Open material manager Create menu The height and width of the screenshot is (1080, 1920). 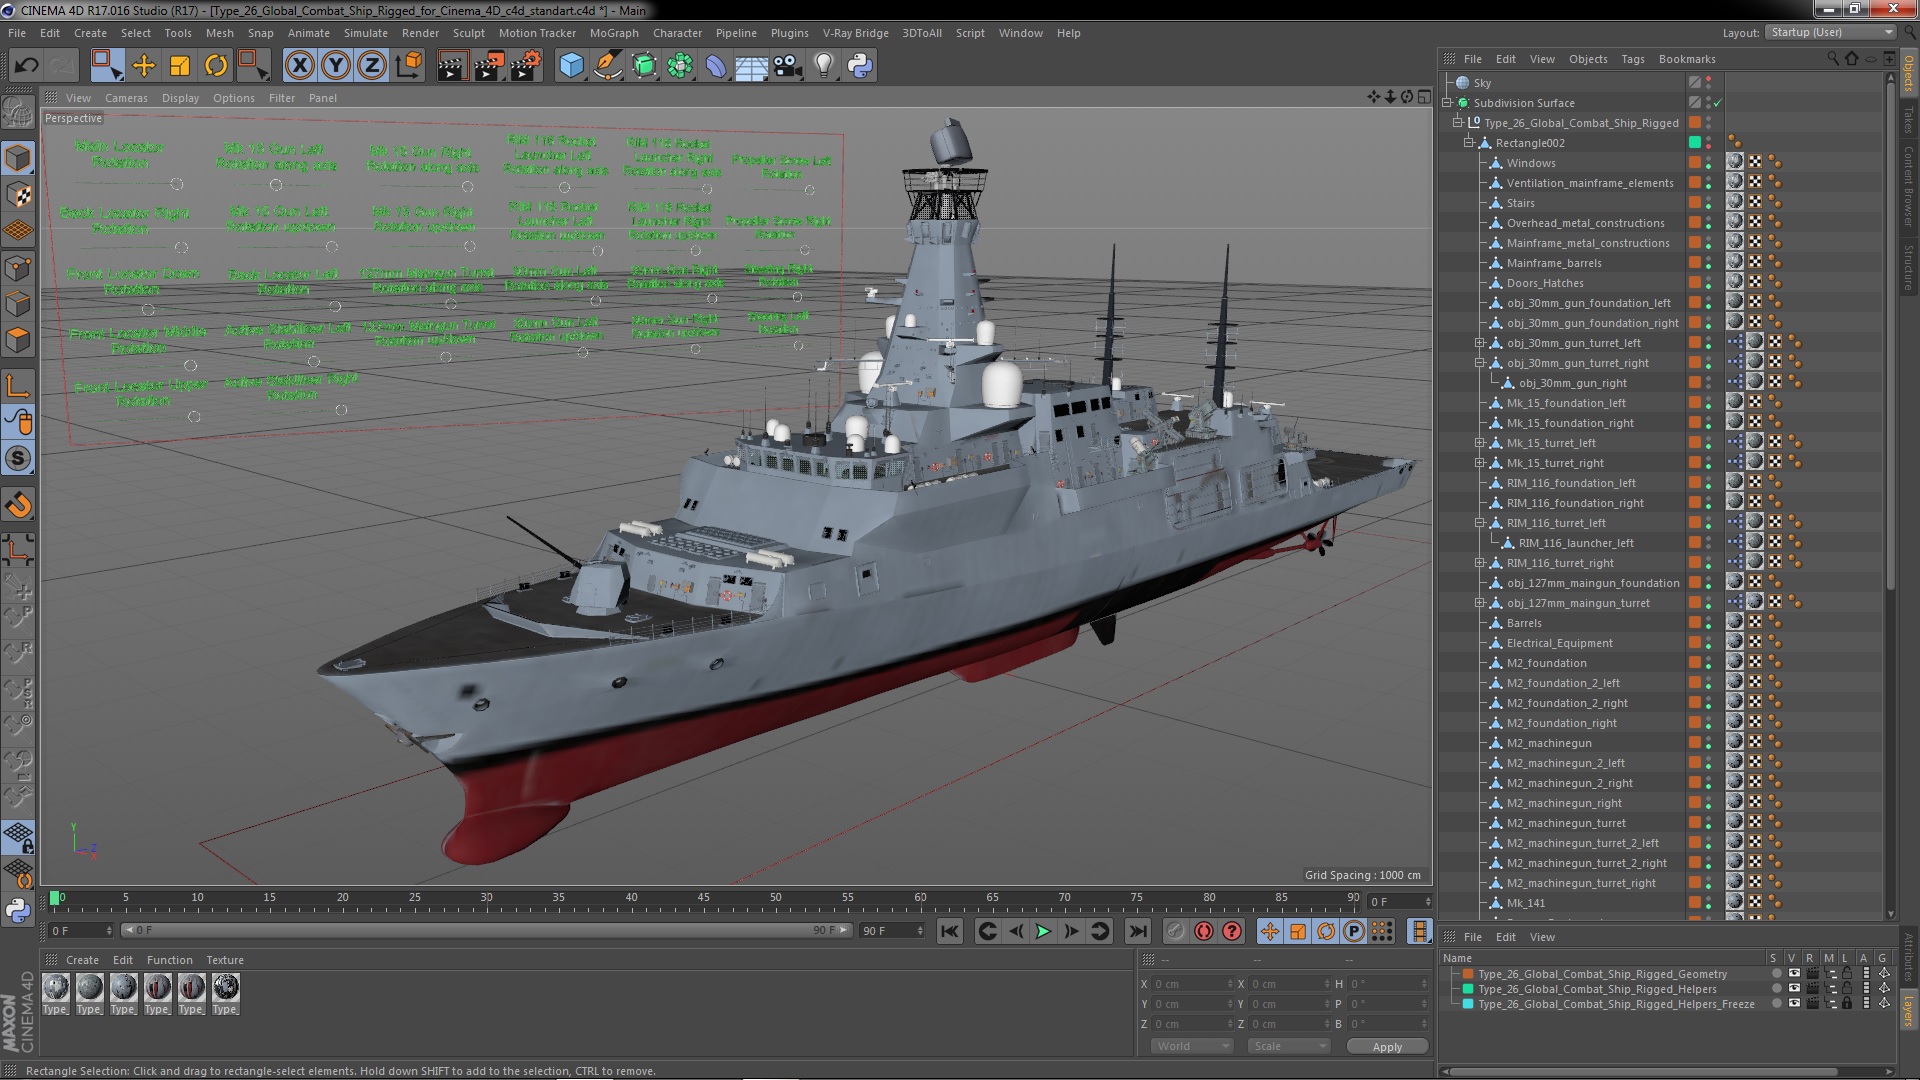(82, 960)
